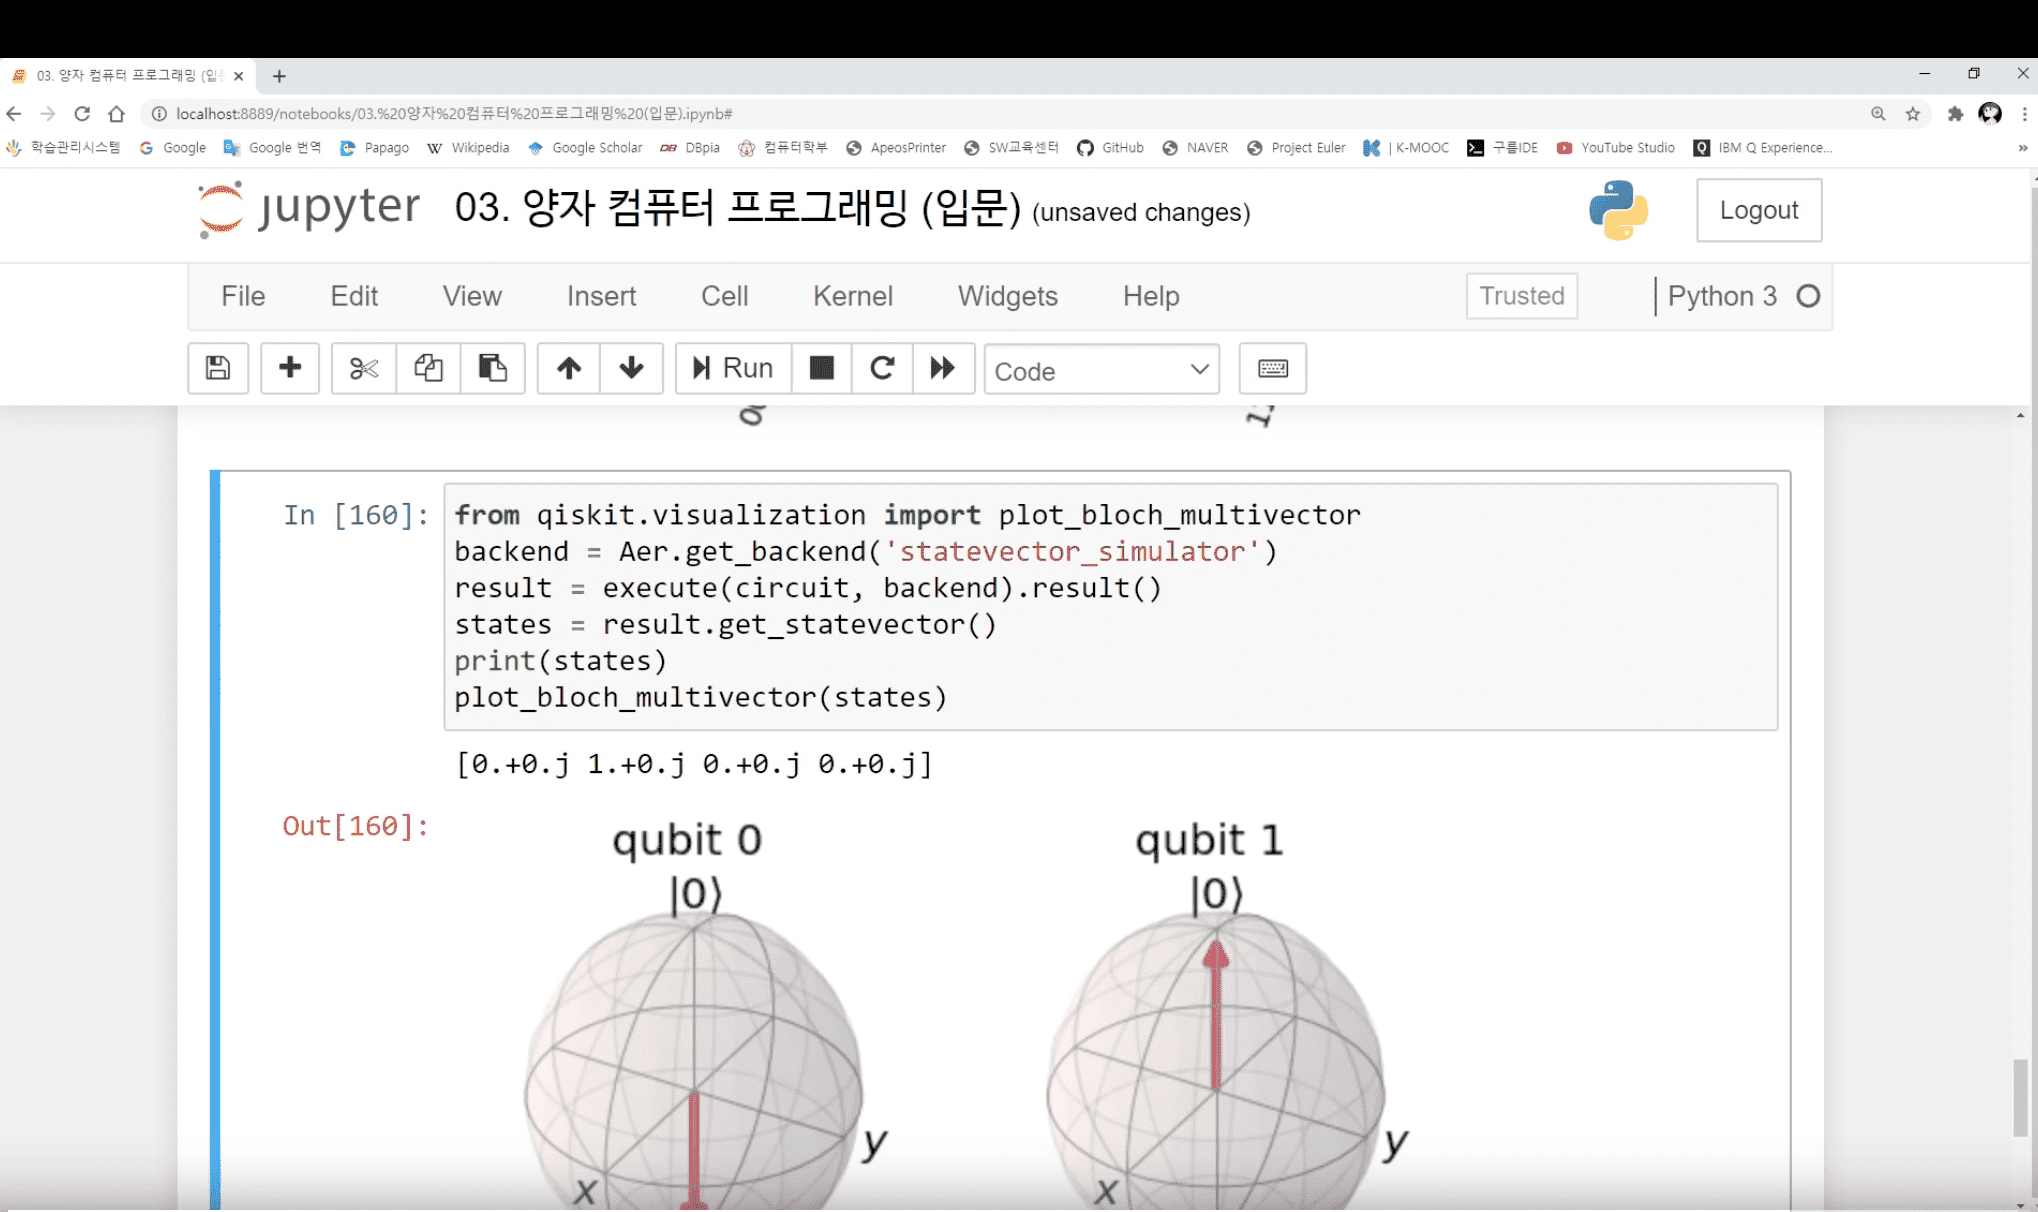Open the Papago bookmark
This screenshot has width=2038, height=1212.
[x=374, y=148]
